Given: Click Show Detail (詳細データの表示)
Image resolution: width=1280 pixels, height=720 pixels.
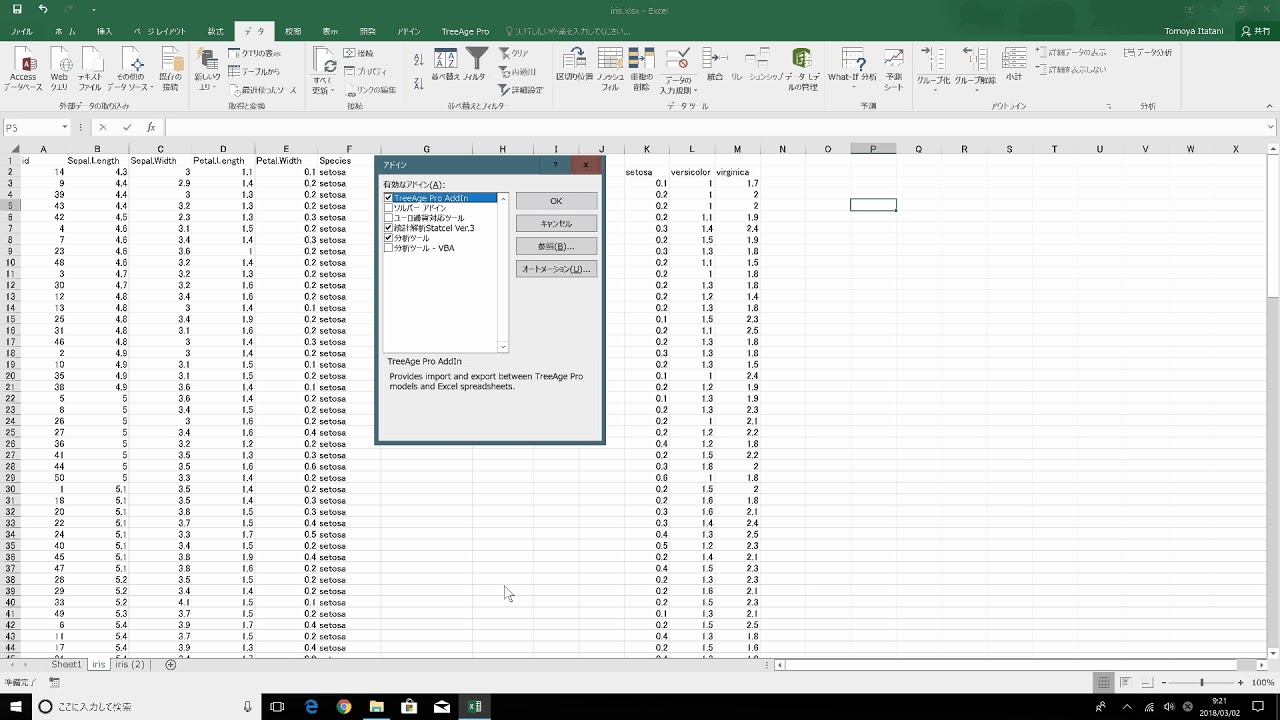Looking at the screenshot, I should [x=1071, y=52].
